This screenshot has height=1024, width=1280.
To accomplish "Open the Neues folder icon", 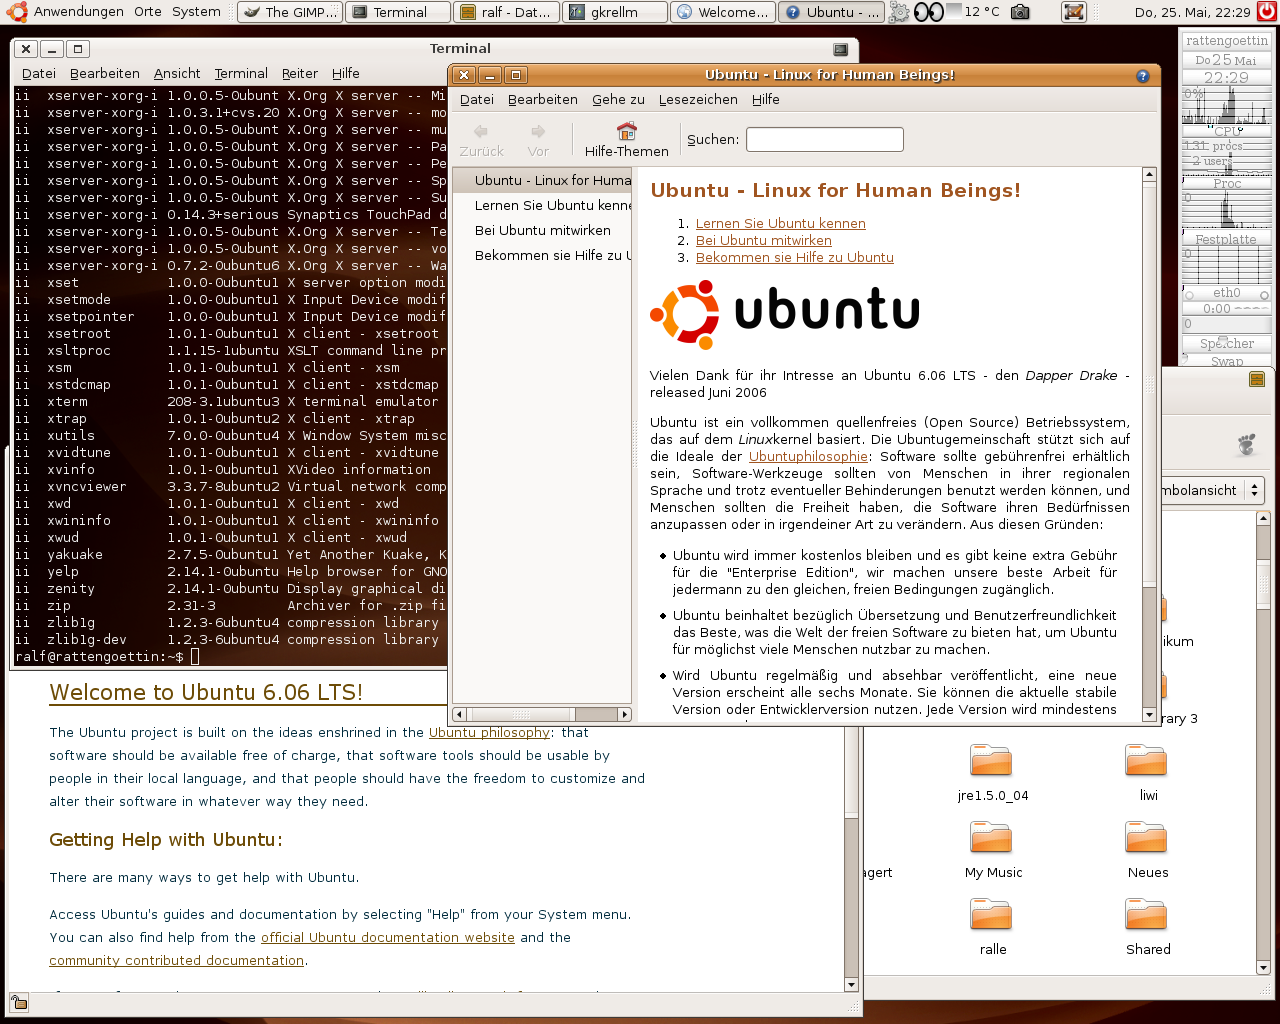I will (1146, 838).
